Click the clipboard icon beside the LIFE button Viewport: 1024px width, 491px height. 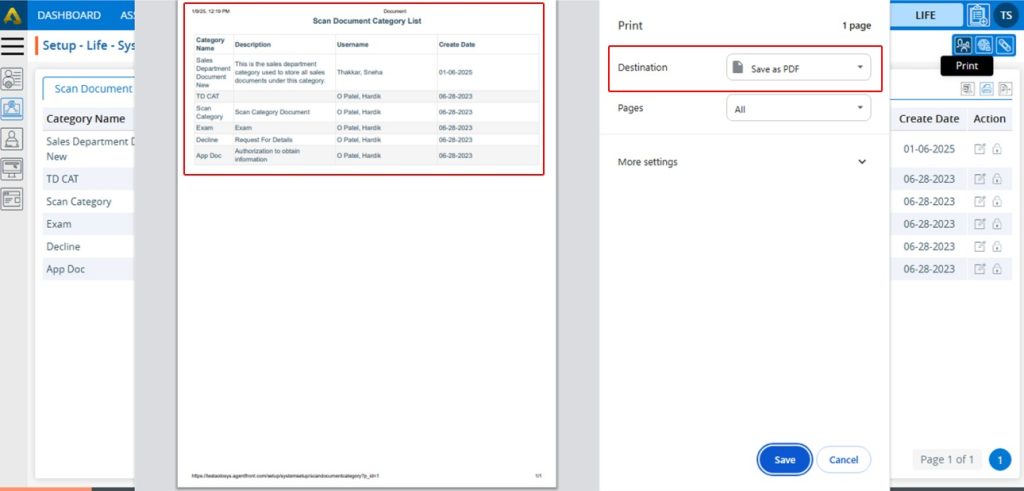point(978,15)
